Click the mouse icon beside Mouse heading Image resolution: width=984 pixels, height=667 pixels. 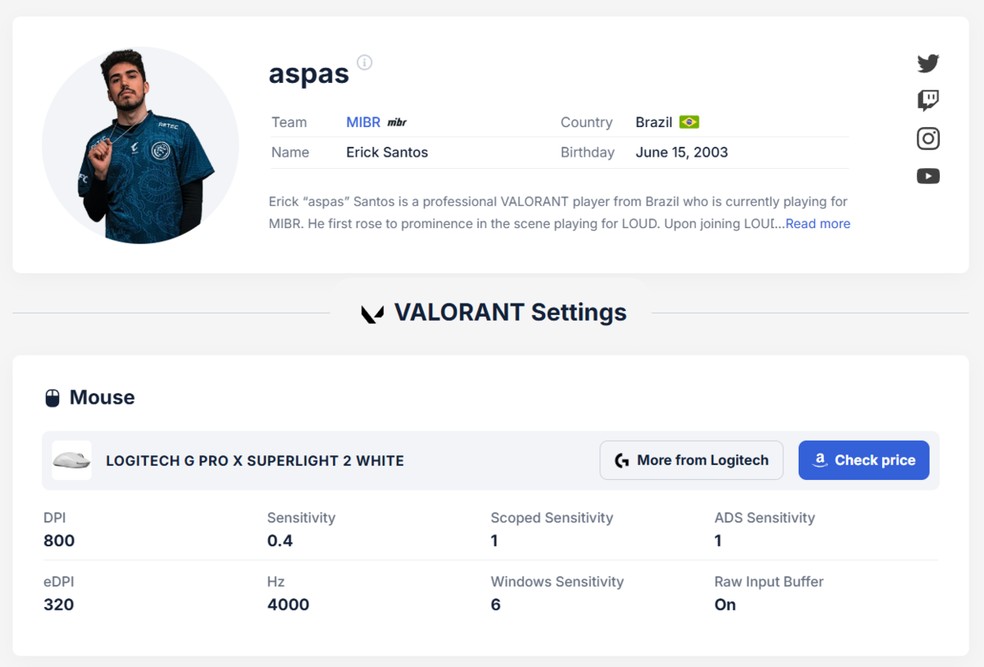pyautogui.click(x=53, y=398)
